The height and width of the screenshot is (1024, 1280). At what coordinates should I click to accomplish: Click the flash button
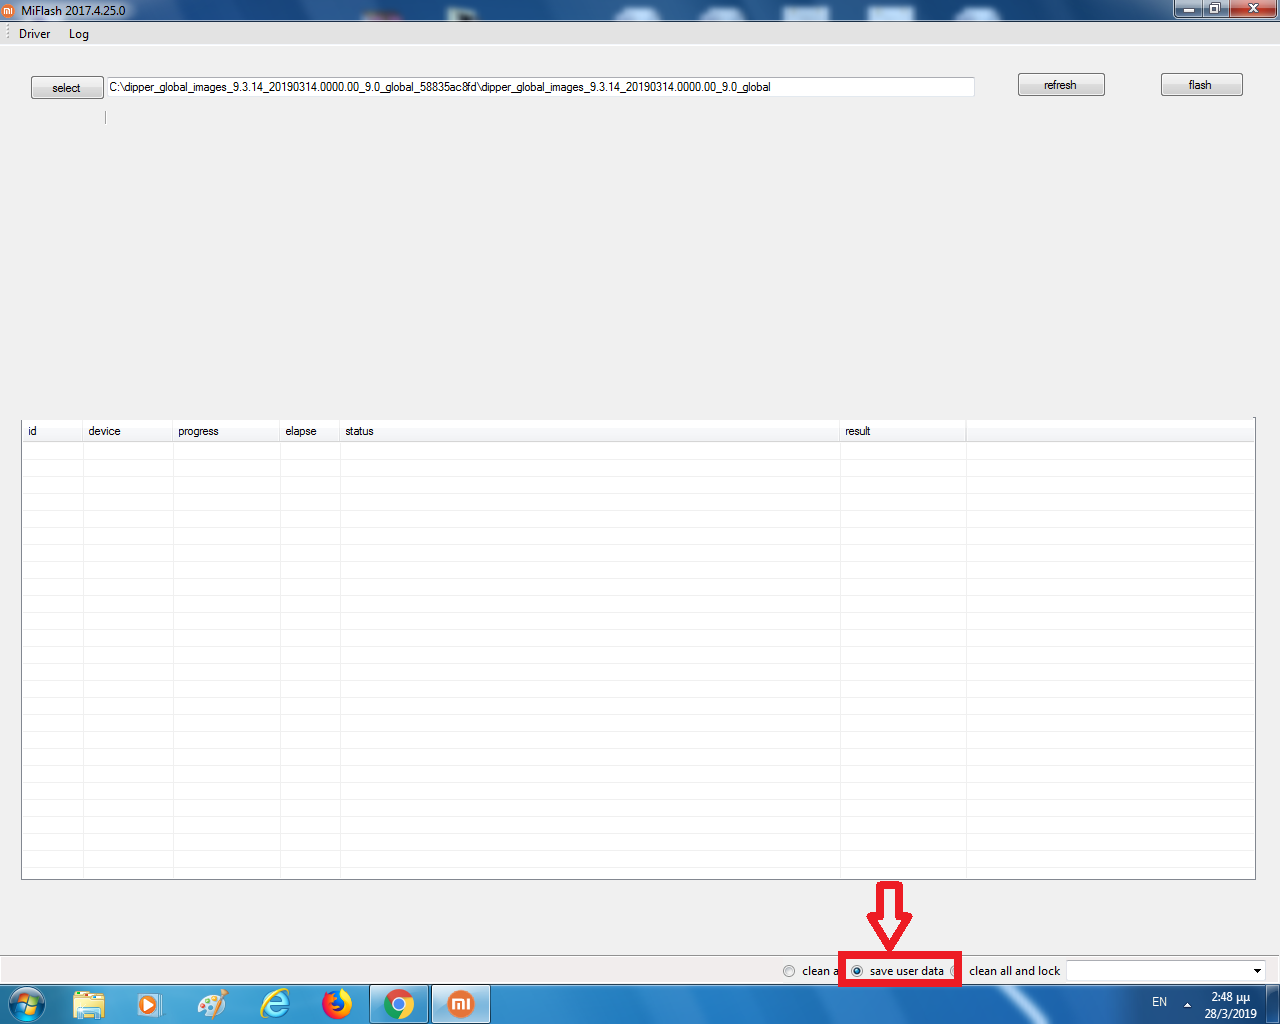point(1201,85)
